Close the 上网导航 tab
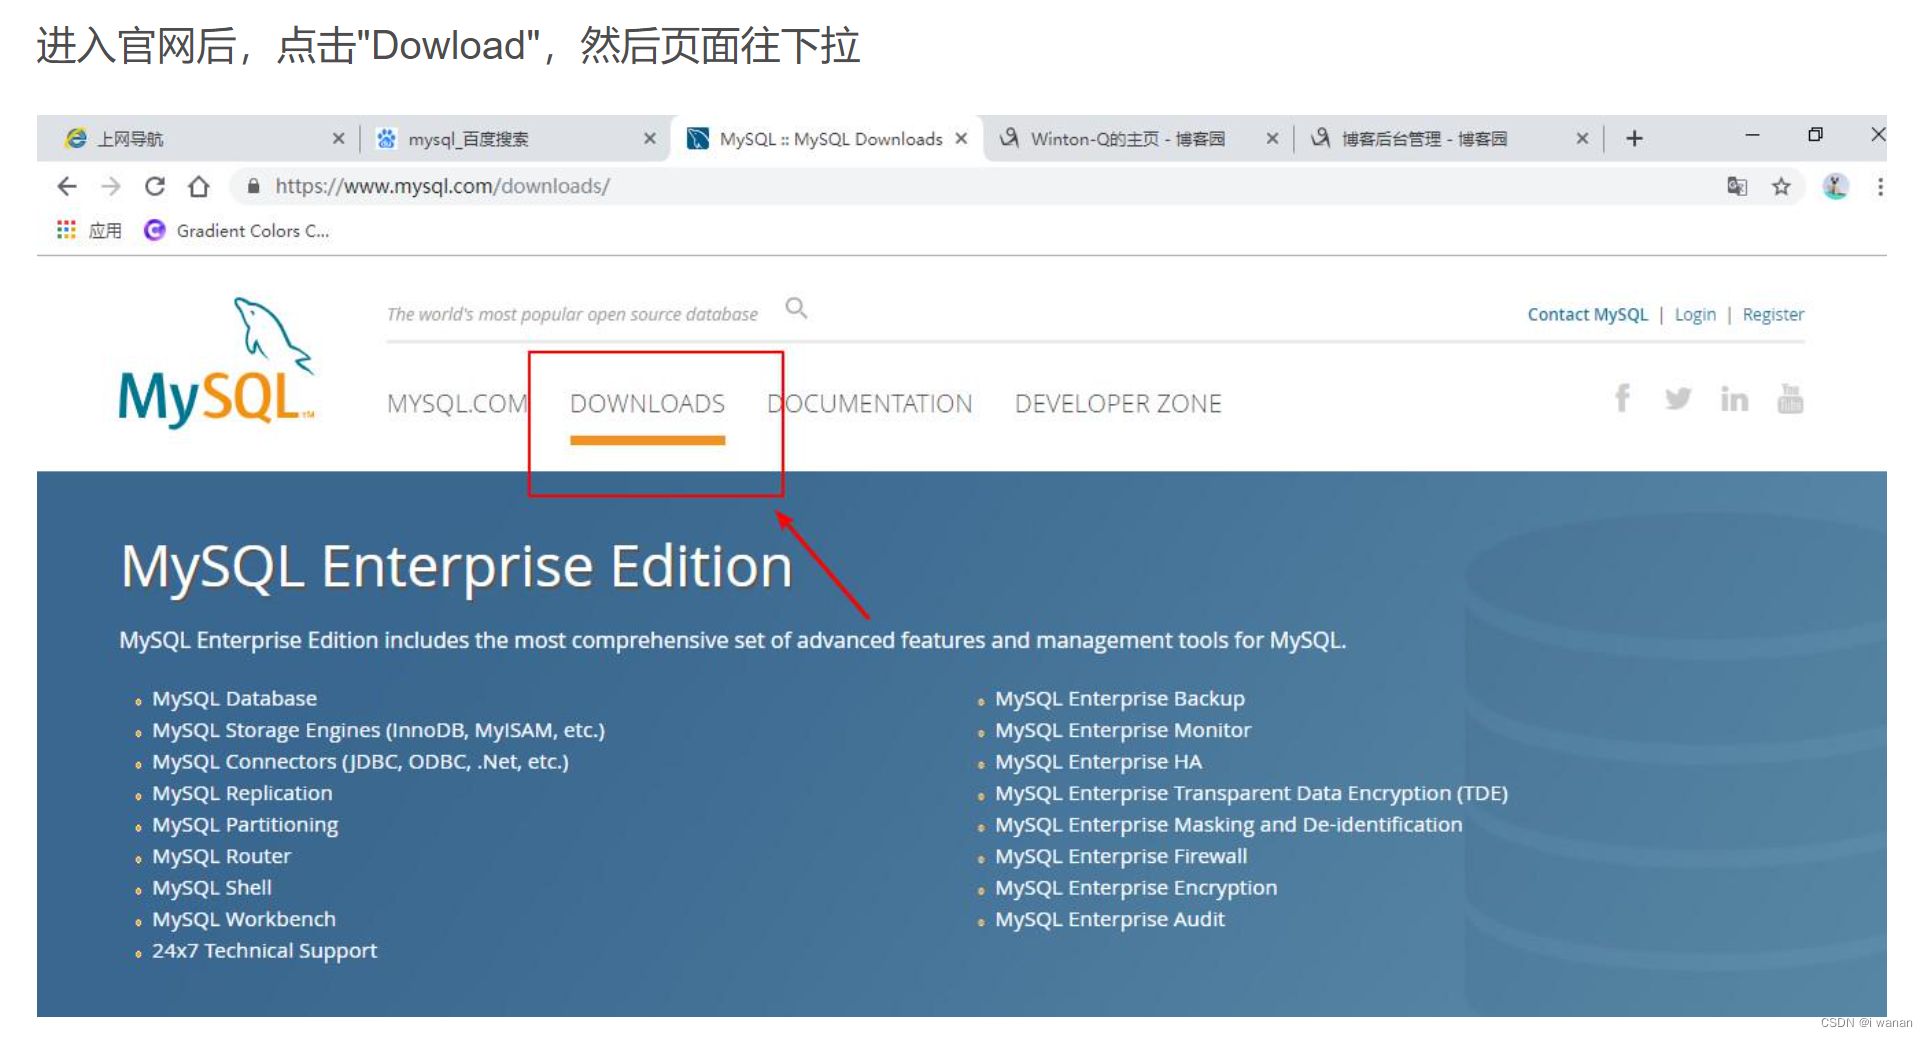Screen dimensions: 1928x1037 338,138
